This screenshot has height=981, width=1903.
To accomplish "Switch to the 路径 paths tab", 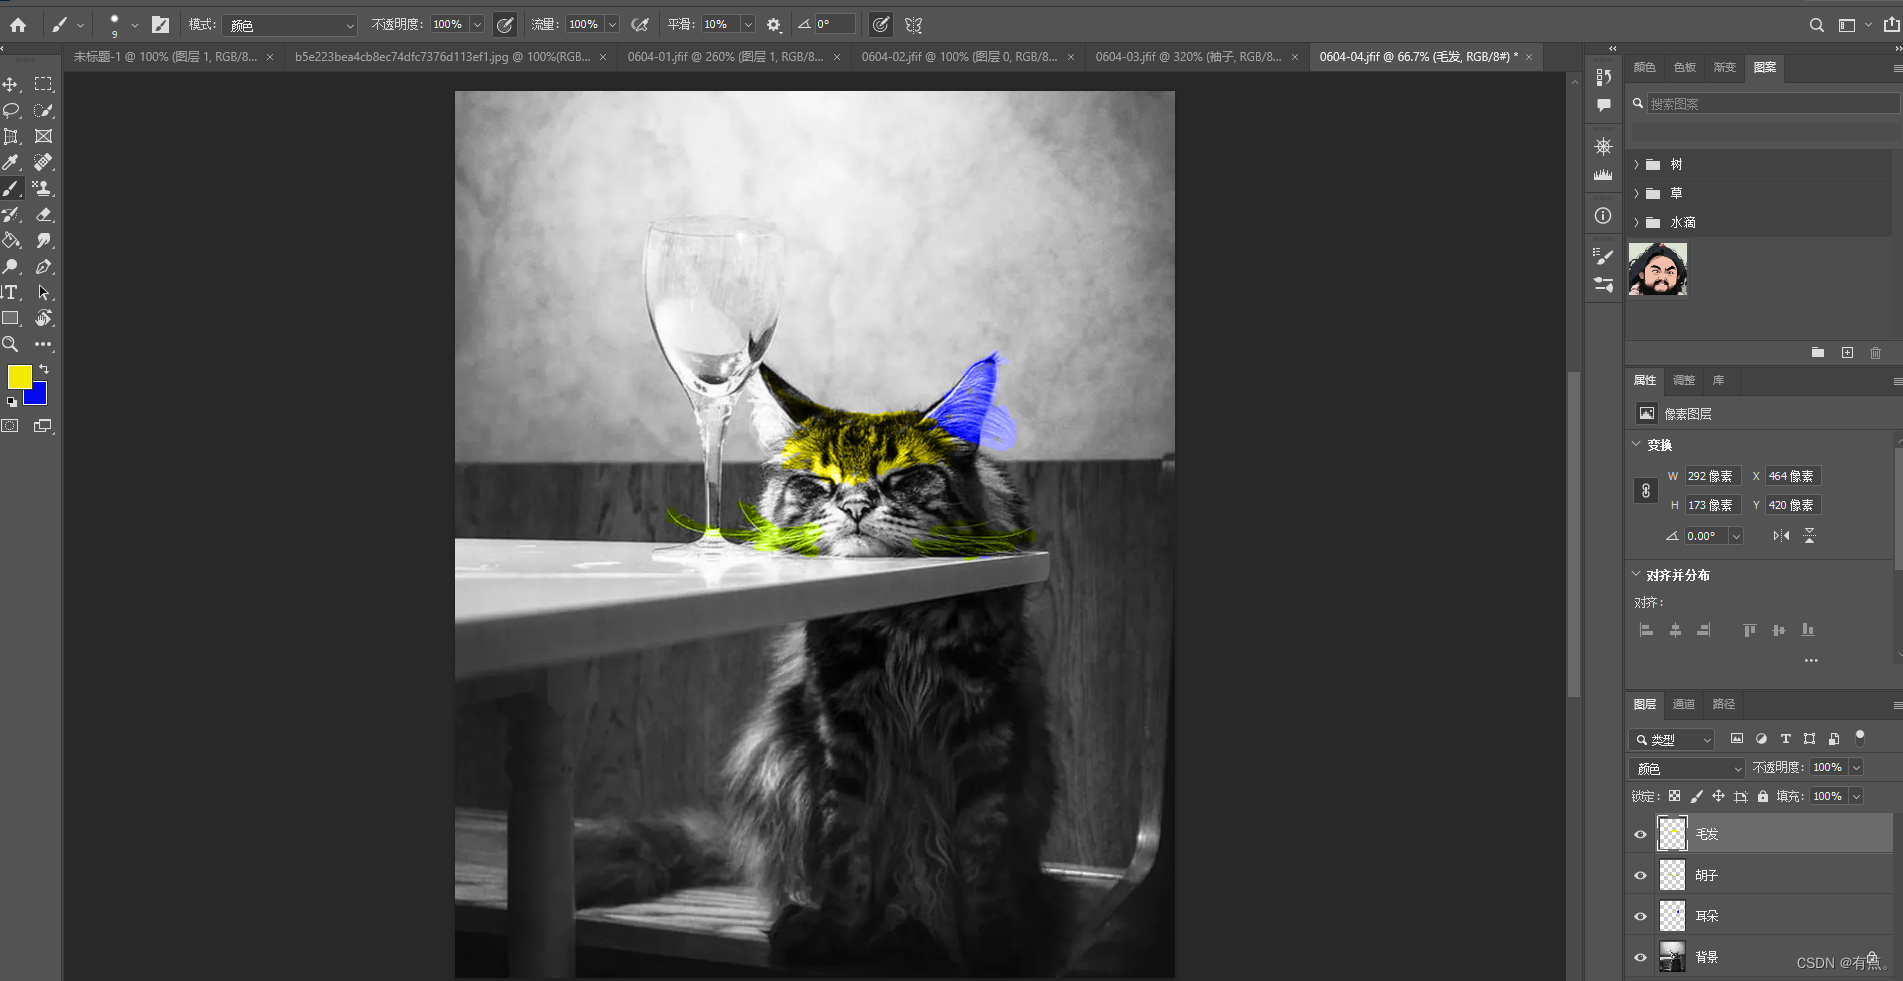I will coord(1724,705).
